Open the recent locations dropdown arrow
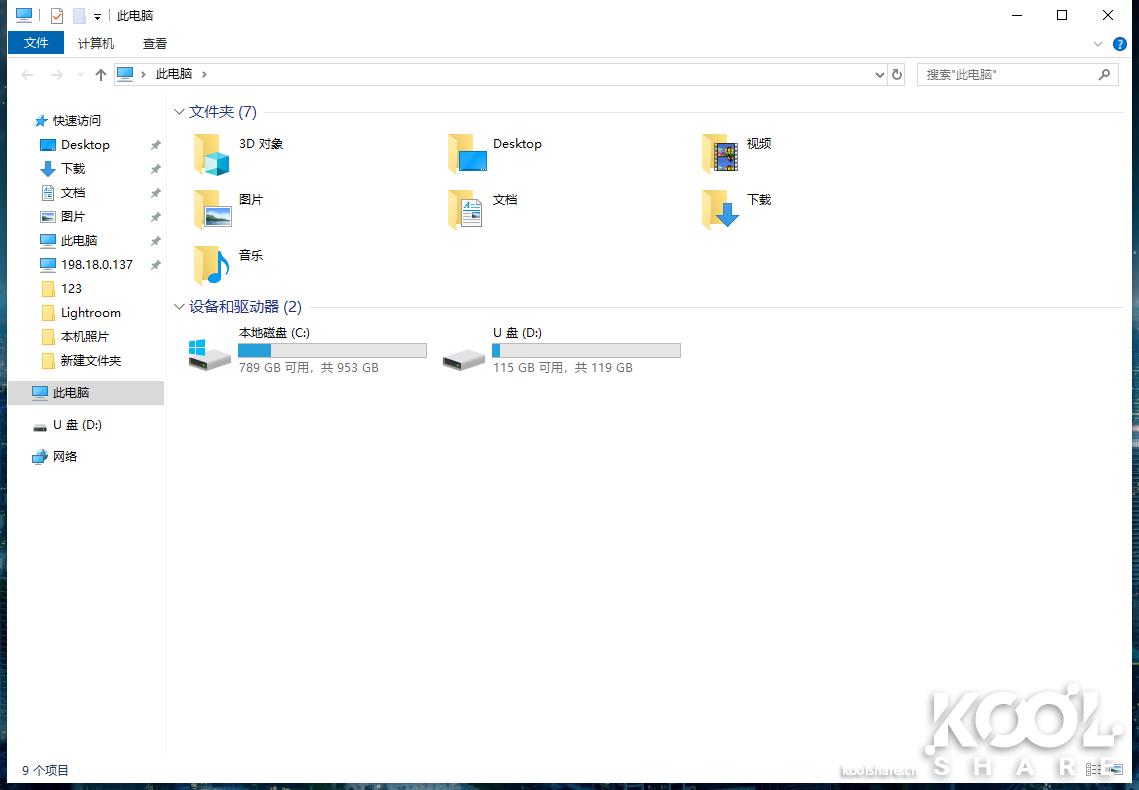 [x=80, y=75]
